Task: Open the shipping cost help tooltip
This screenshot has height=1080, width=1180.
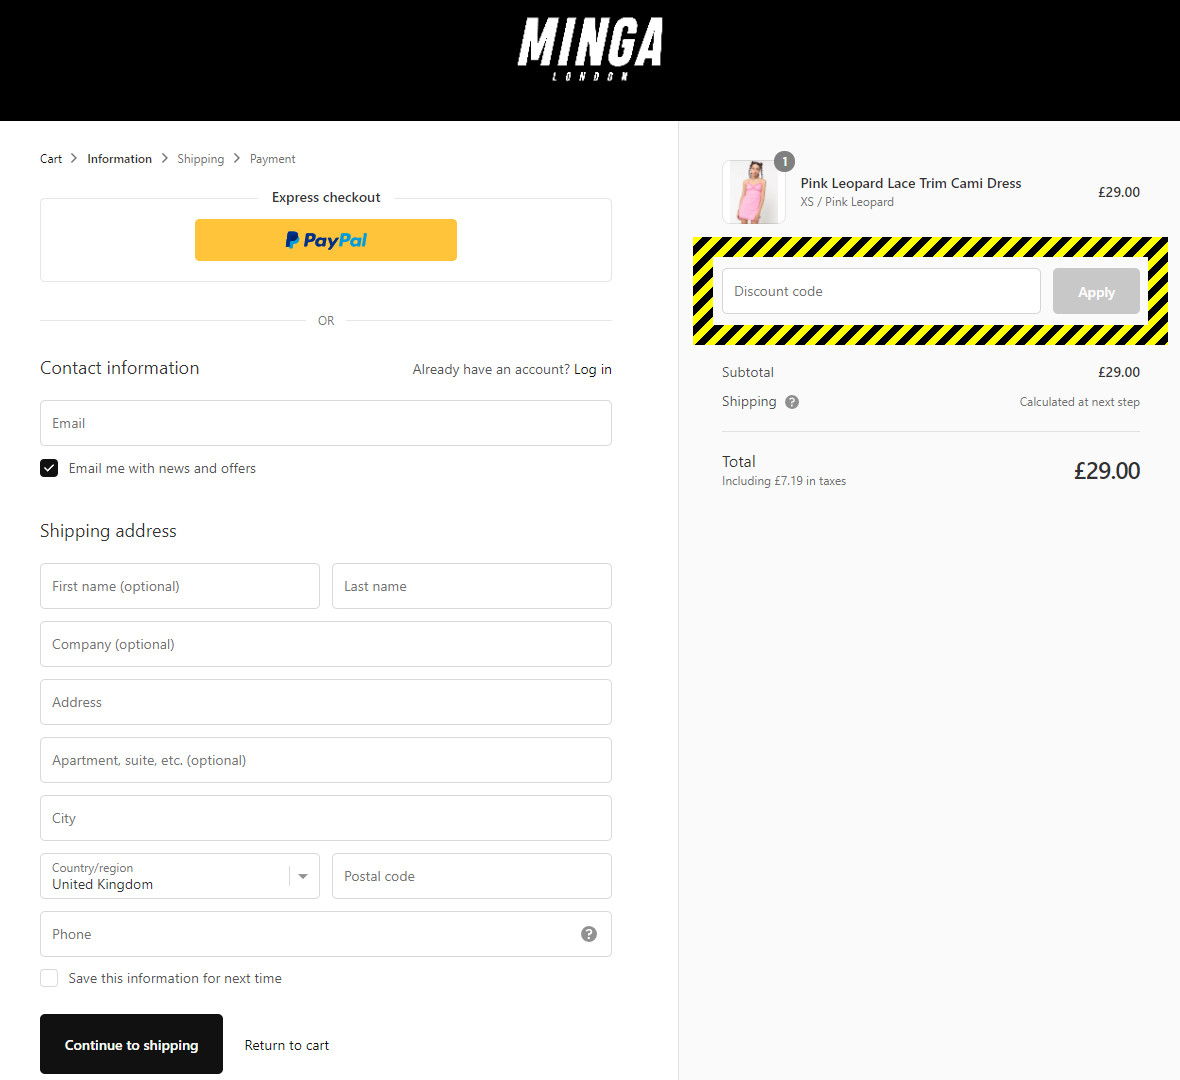Action: pyautogui.click(x=791, y=401)
